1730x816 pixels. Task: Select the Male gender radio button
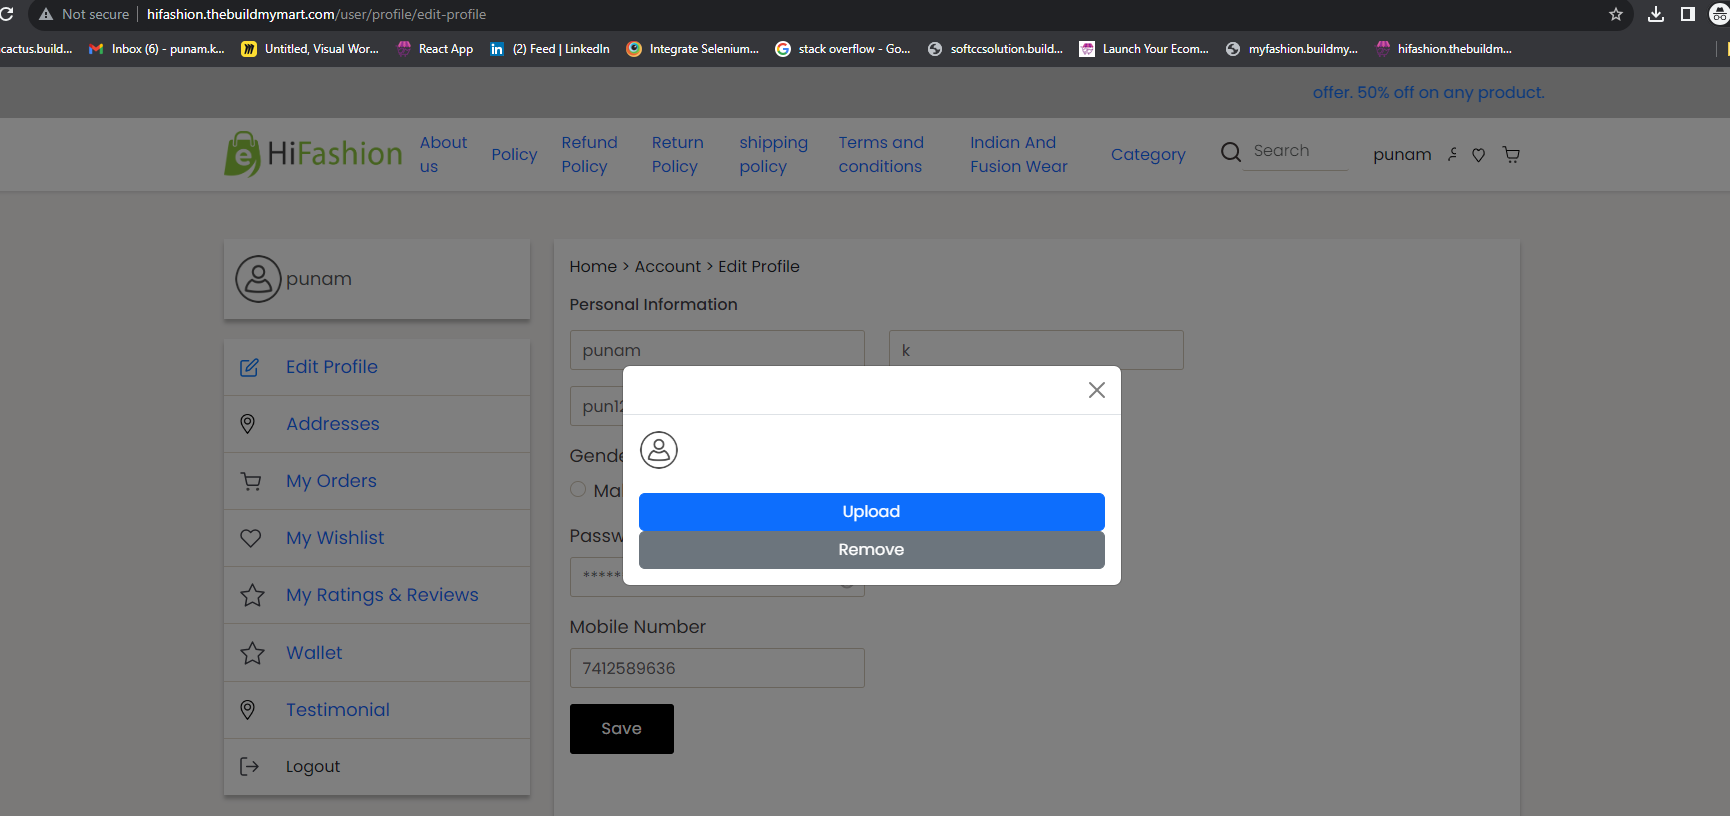[x=578, y=489]
